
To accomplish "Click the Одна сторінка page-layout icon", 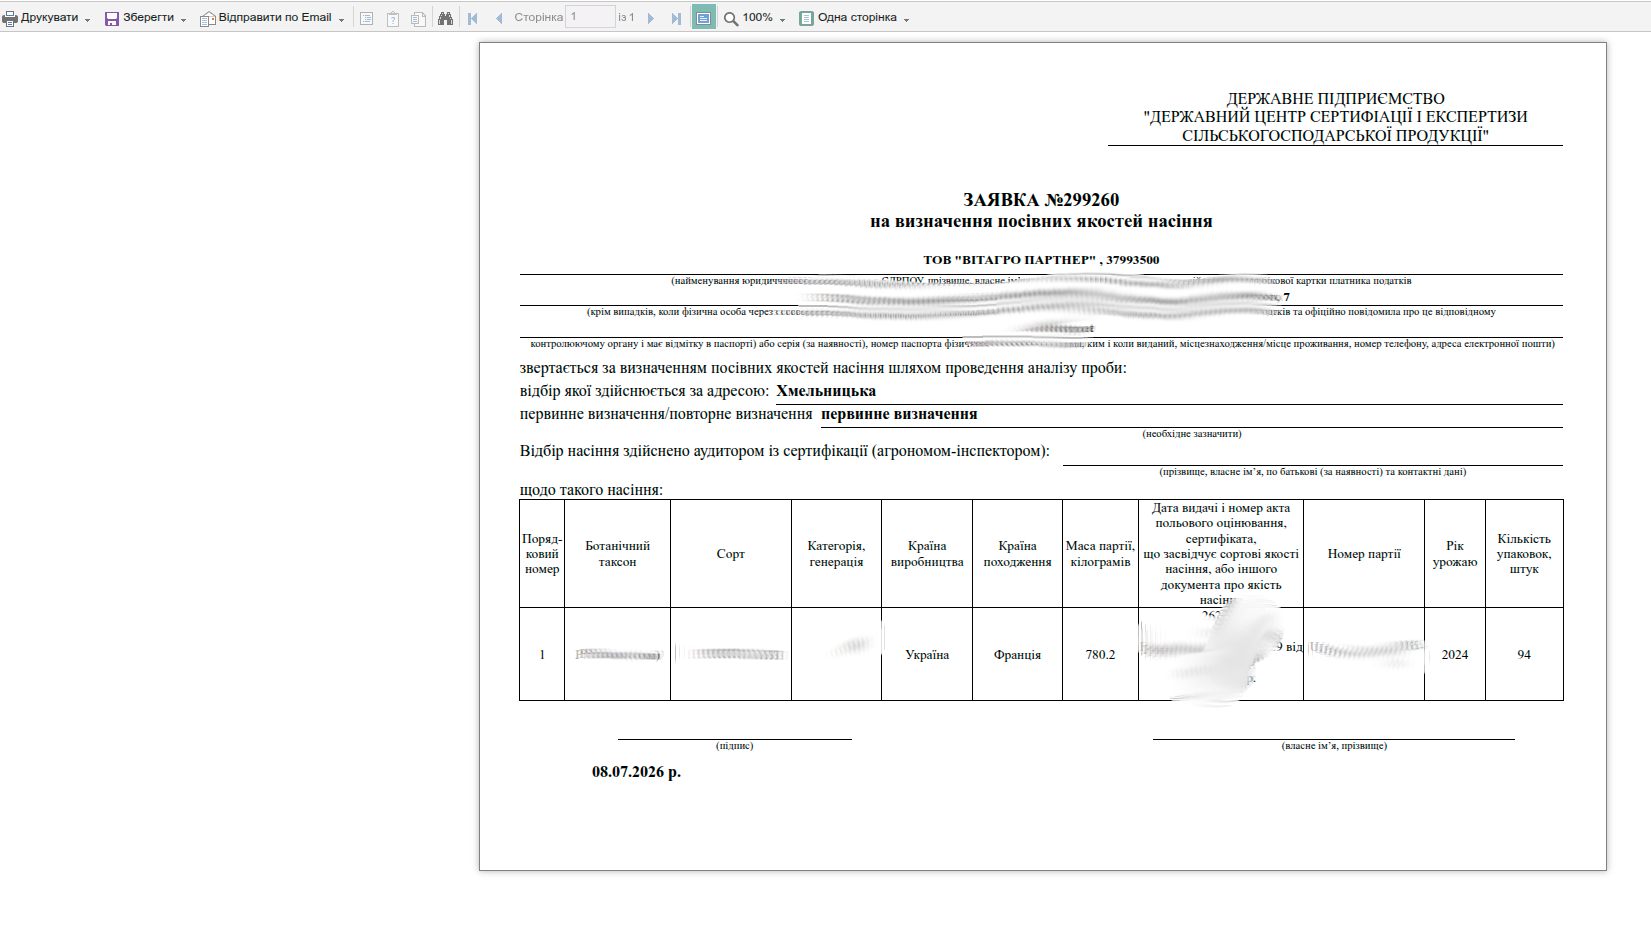I will coord(806,18).
